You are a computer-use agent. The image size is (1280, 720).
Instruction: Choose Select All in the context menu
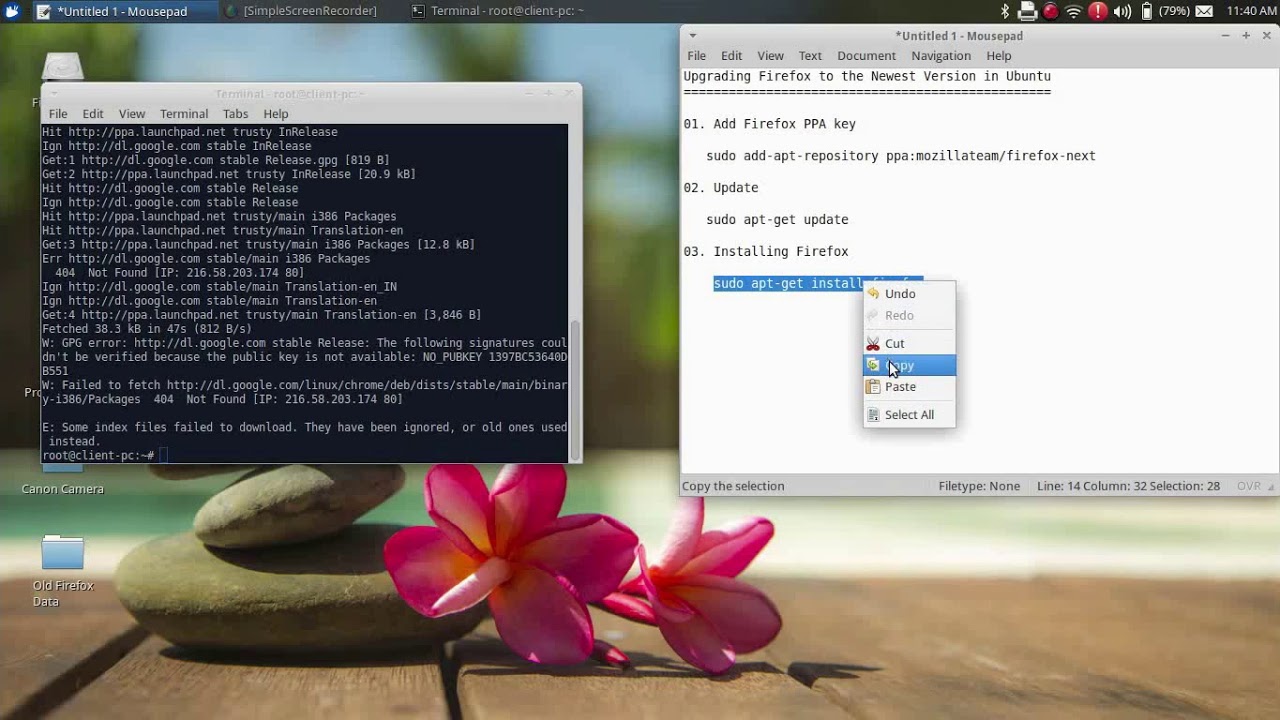tap(909, 415)
